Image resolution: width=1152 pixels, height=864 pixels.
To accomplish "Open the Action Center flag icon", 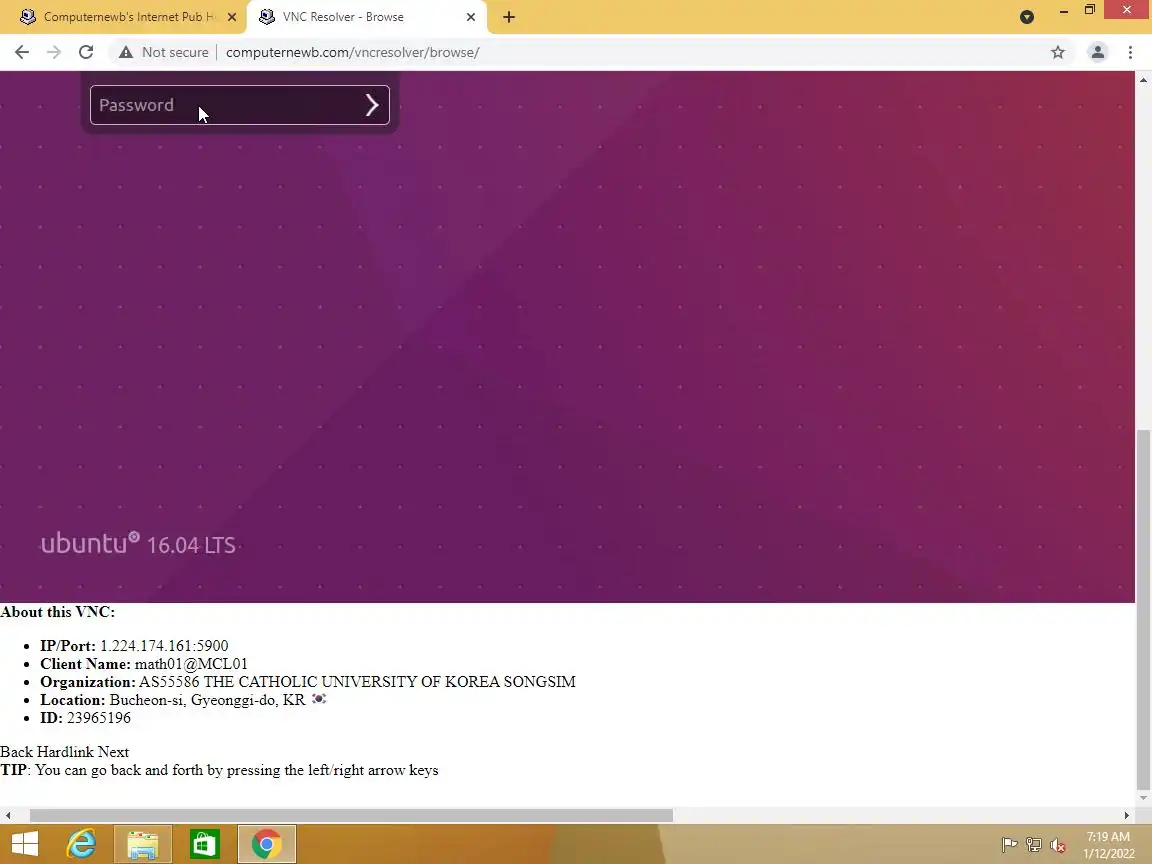I will (1009, 845).
